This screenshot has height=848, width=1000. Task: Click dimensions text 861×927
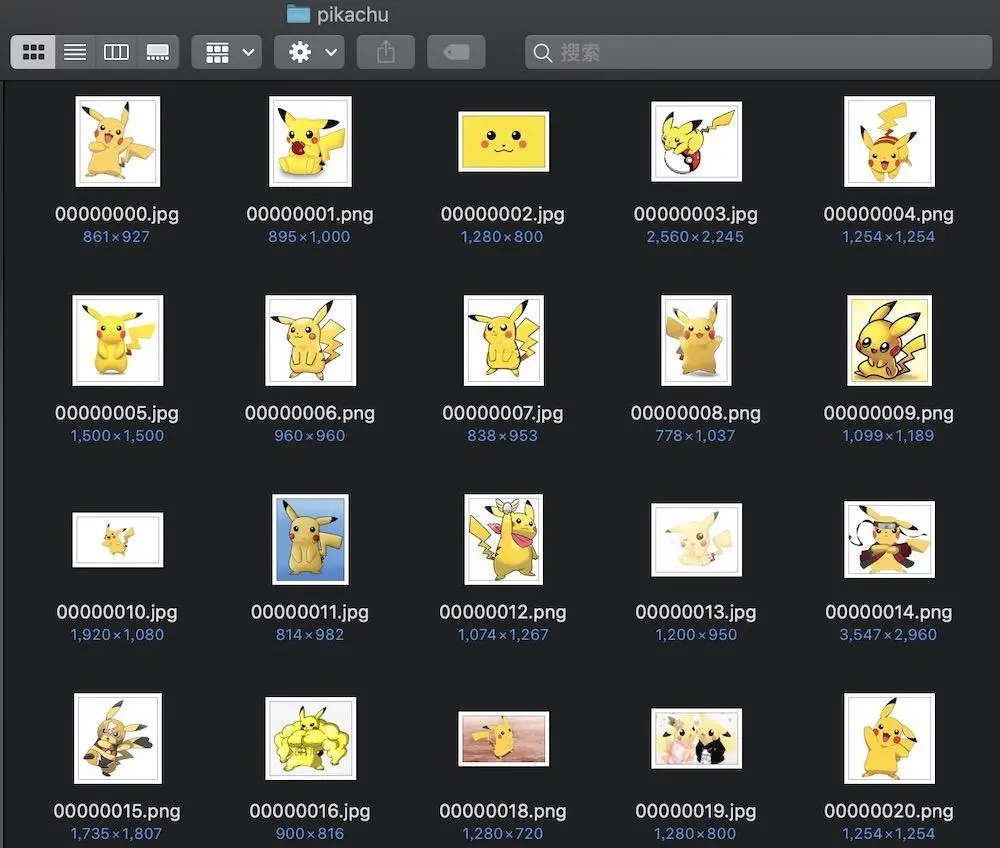click(116, 237)
